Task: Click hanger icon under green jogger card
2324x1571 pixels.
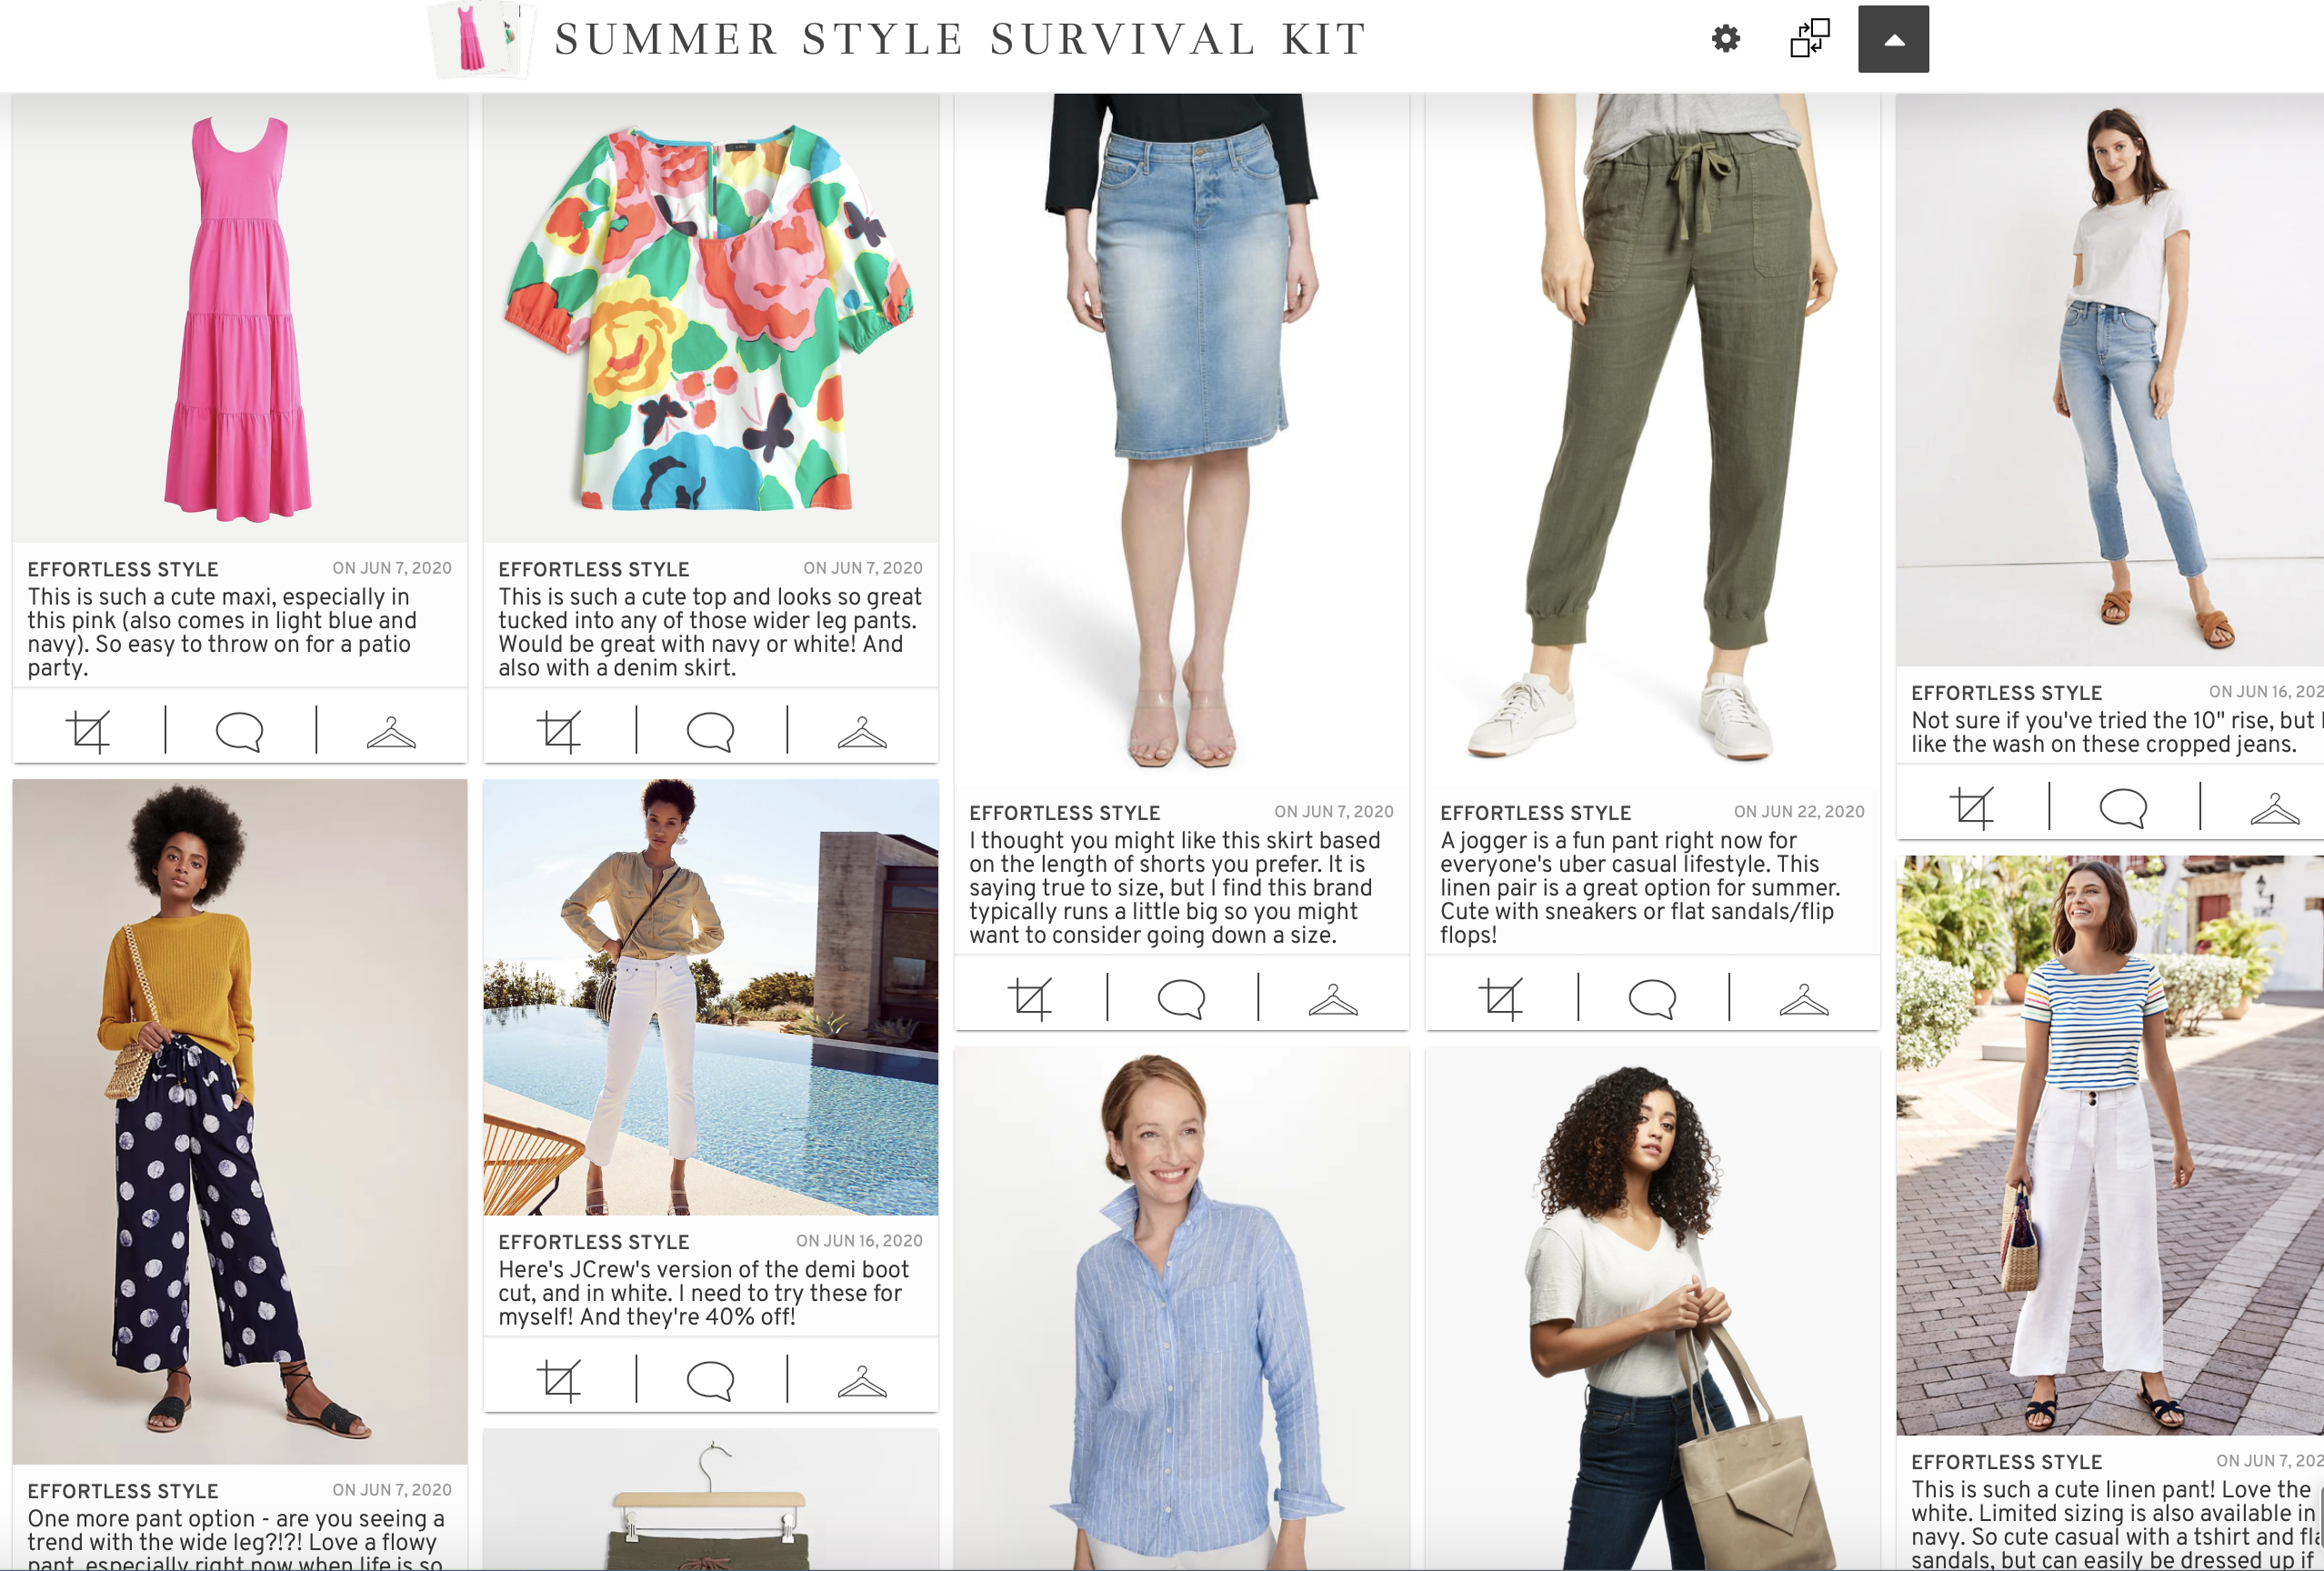Action: pyautogui.click(x=1804, y=999)
